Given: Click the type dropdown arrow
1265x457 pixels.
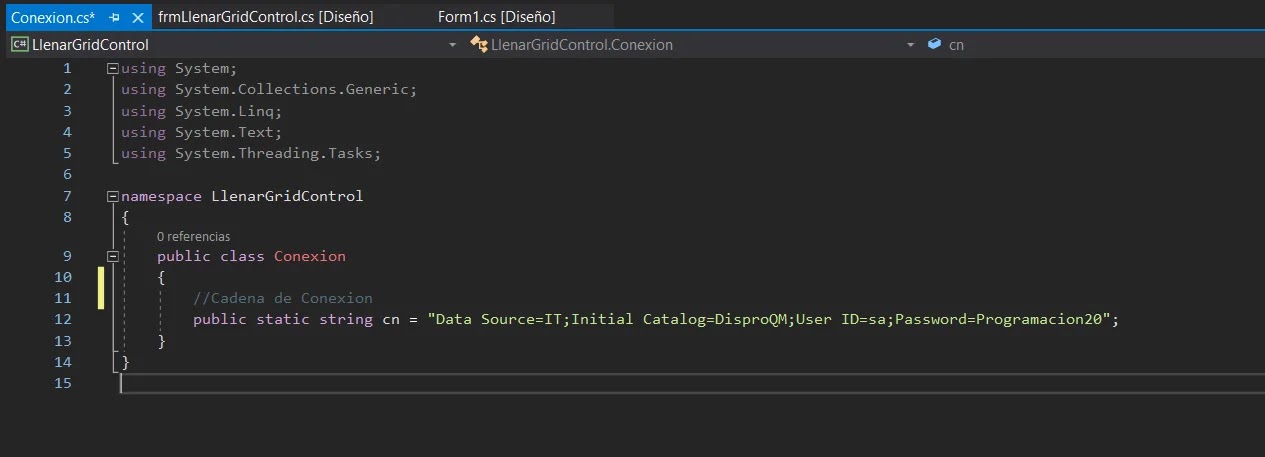Looking at the screenshot, I should [910, 45].
